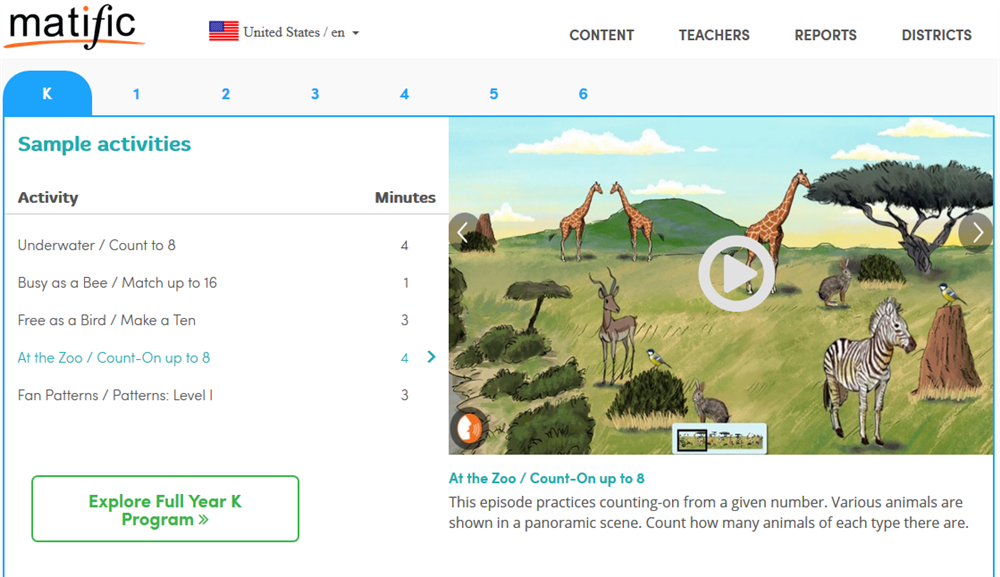Viewport: 1000px width, 577px height.
Task: Go to the previous activity slide
Action: [464, 232]
